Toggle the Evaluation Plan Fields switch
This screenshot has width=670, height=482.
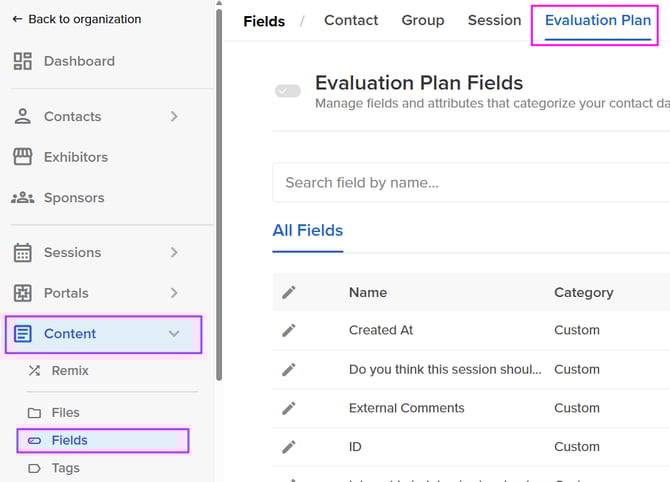click(288, 91)
